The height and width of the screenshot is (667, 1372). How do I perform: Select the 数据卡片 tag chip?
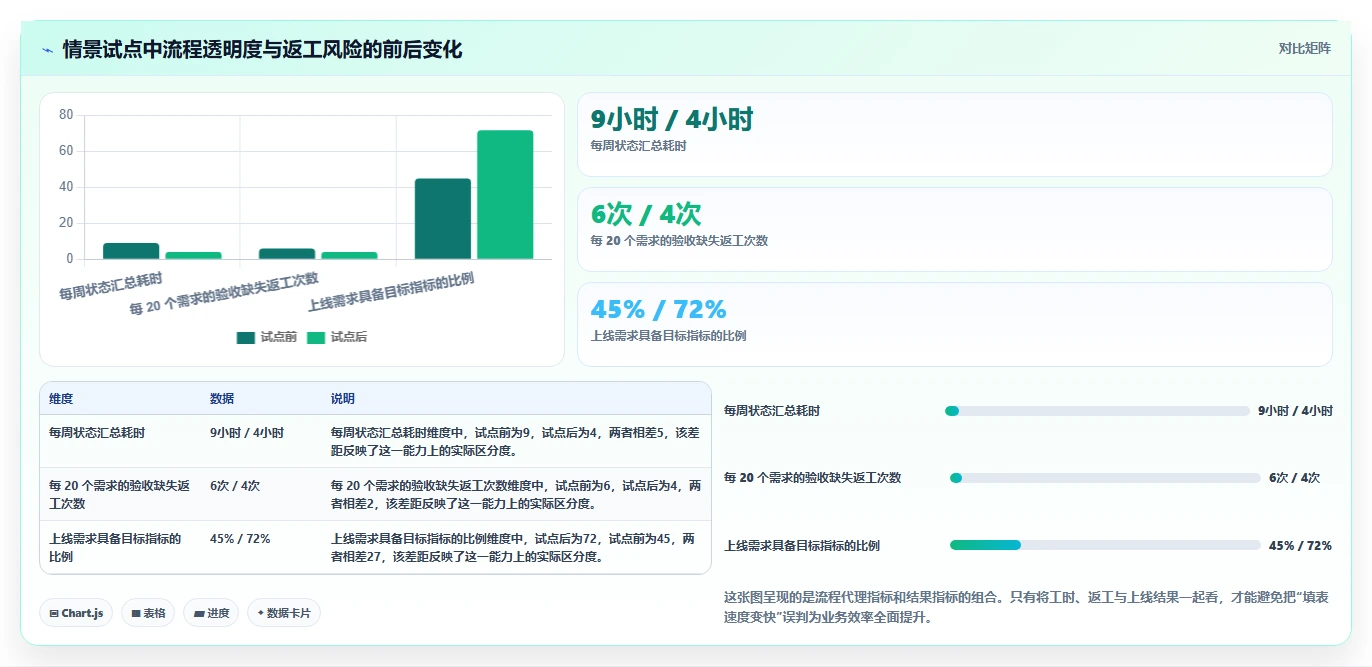(284, 613)
